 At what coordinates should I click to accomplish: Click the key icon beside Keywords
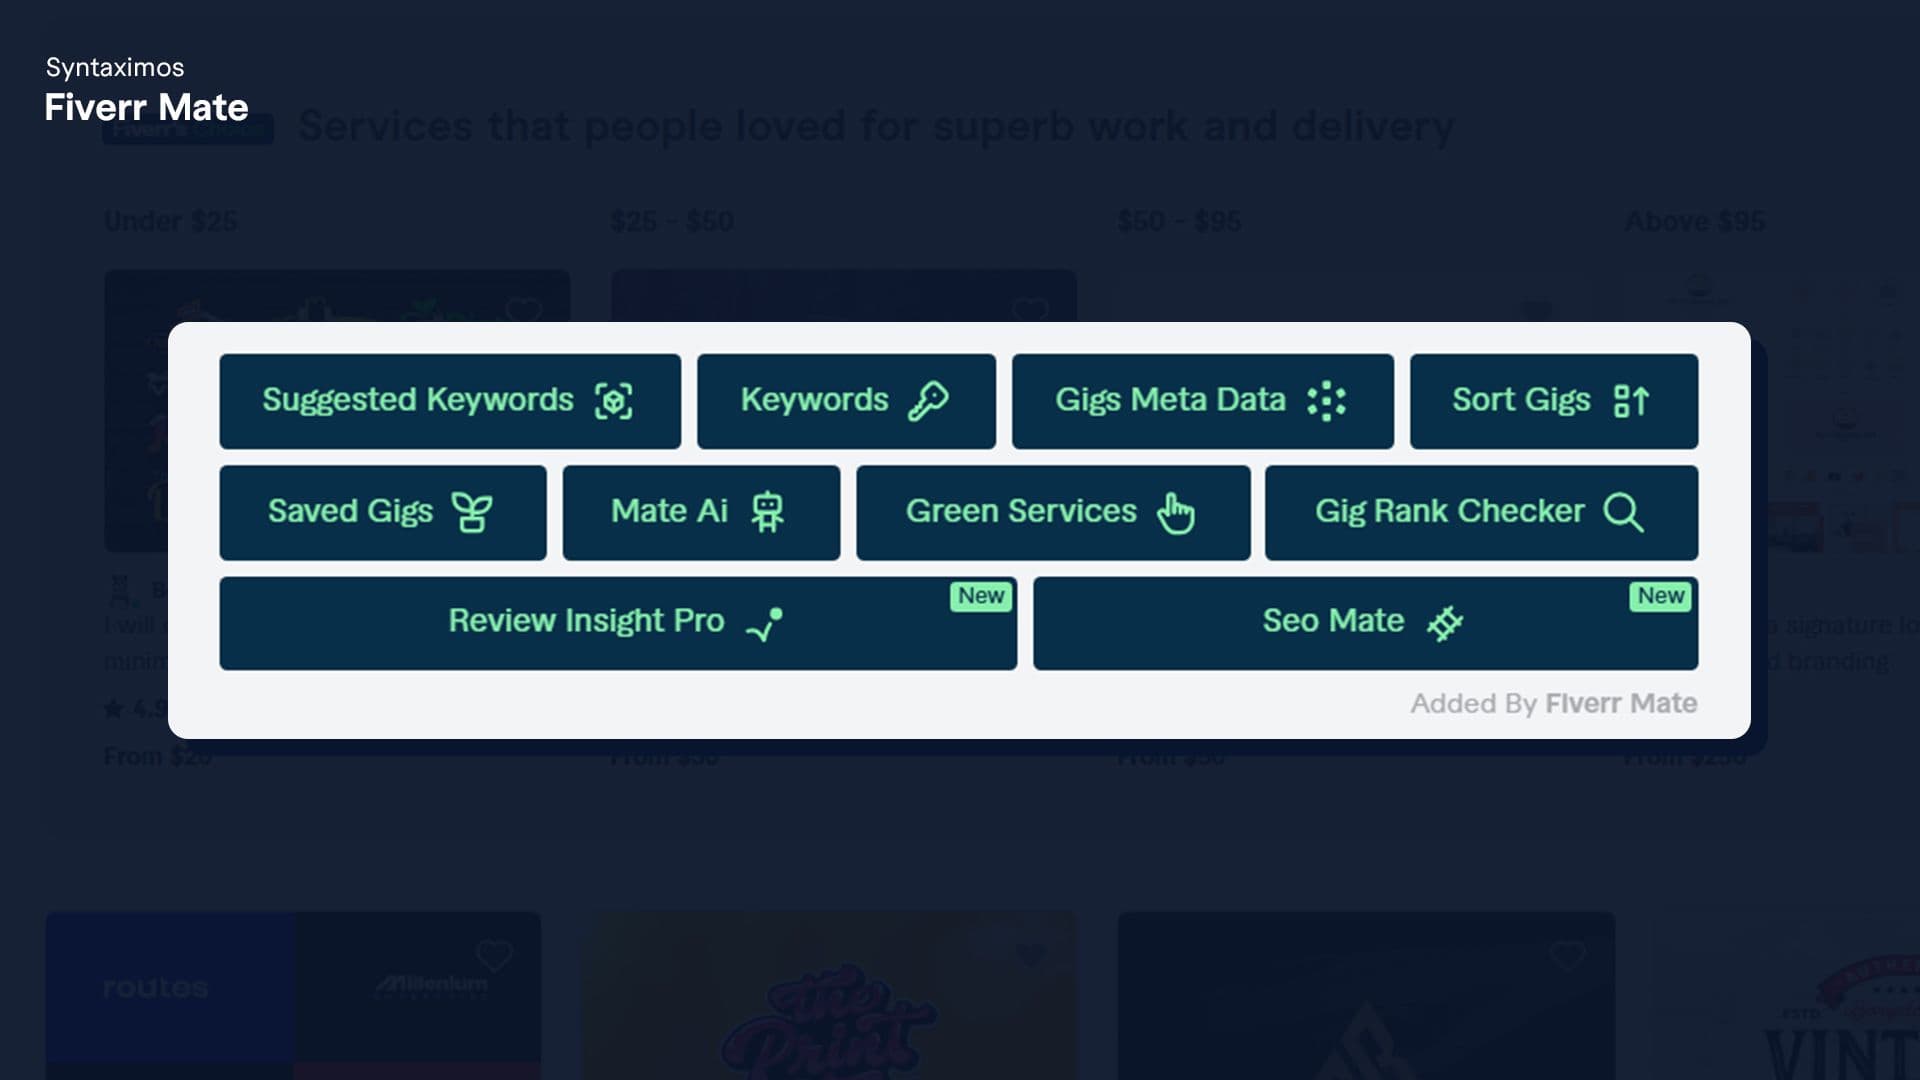click(x=929, y=401)
